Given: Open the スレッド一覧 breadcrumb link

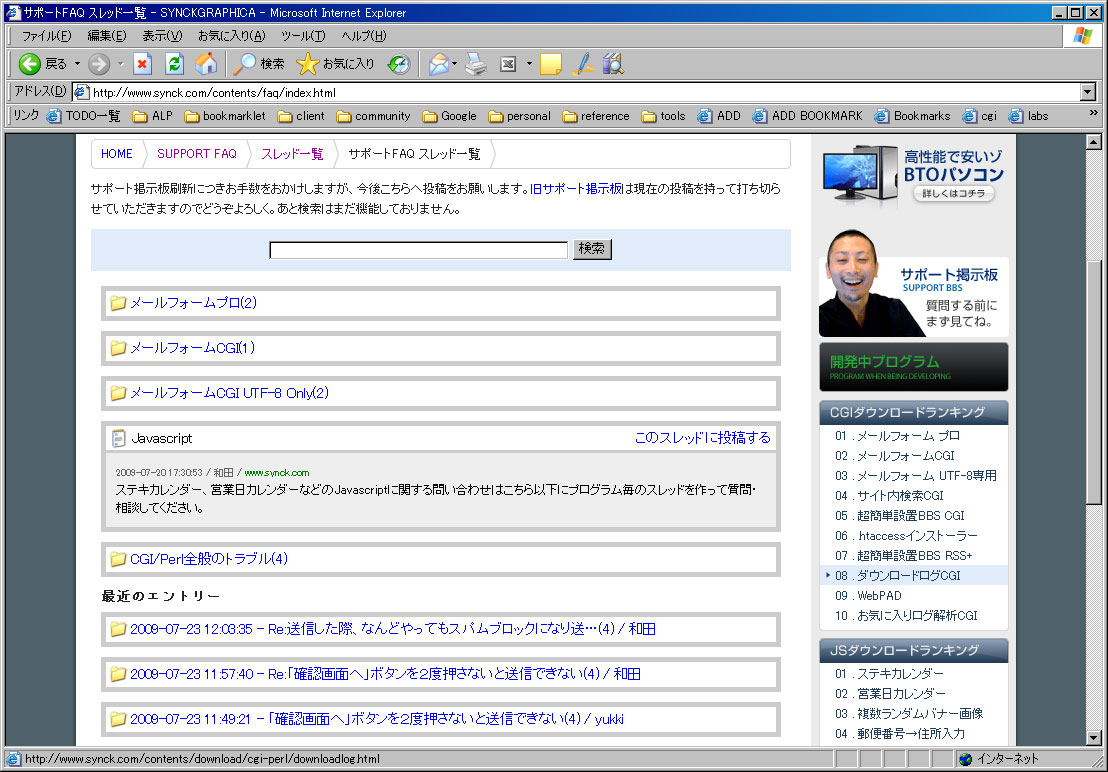Looking at the screenshot, I should click(292, 154).
